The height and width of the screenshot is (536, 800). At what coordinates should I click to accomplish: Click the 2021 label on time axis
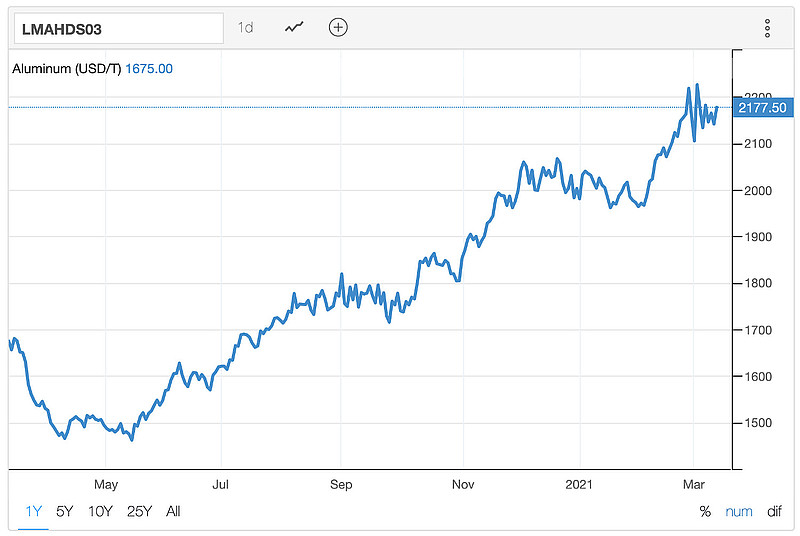581,484
